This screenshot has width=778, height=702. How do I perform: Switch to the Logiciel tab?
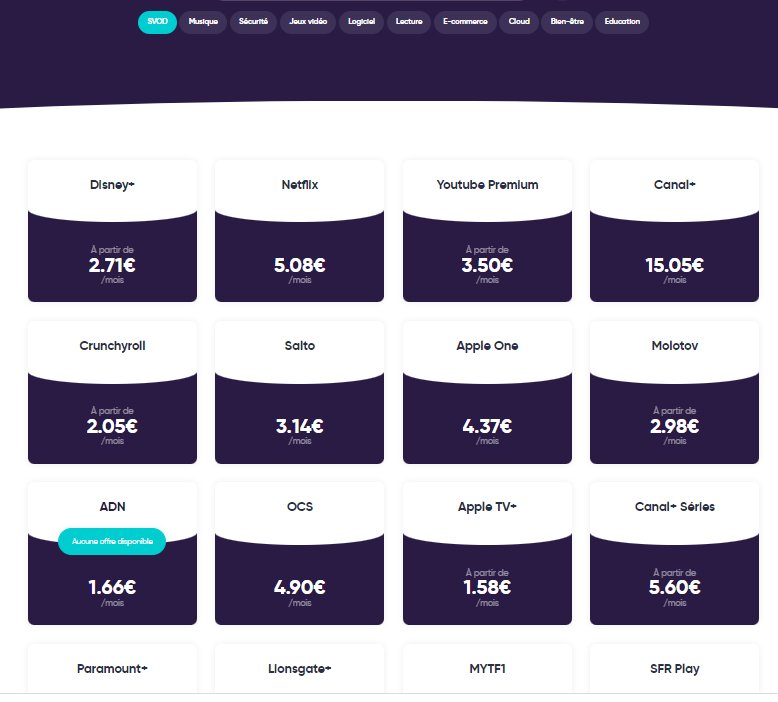[x=361, y=22]
